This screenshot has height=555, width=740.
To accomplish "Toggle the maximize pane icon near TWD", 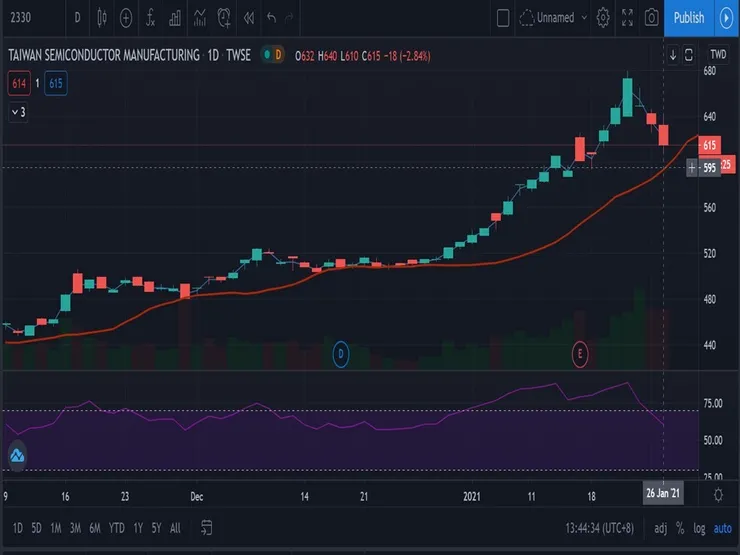I will tap(689, 55).
